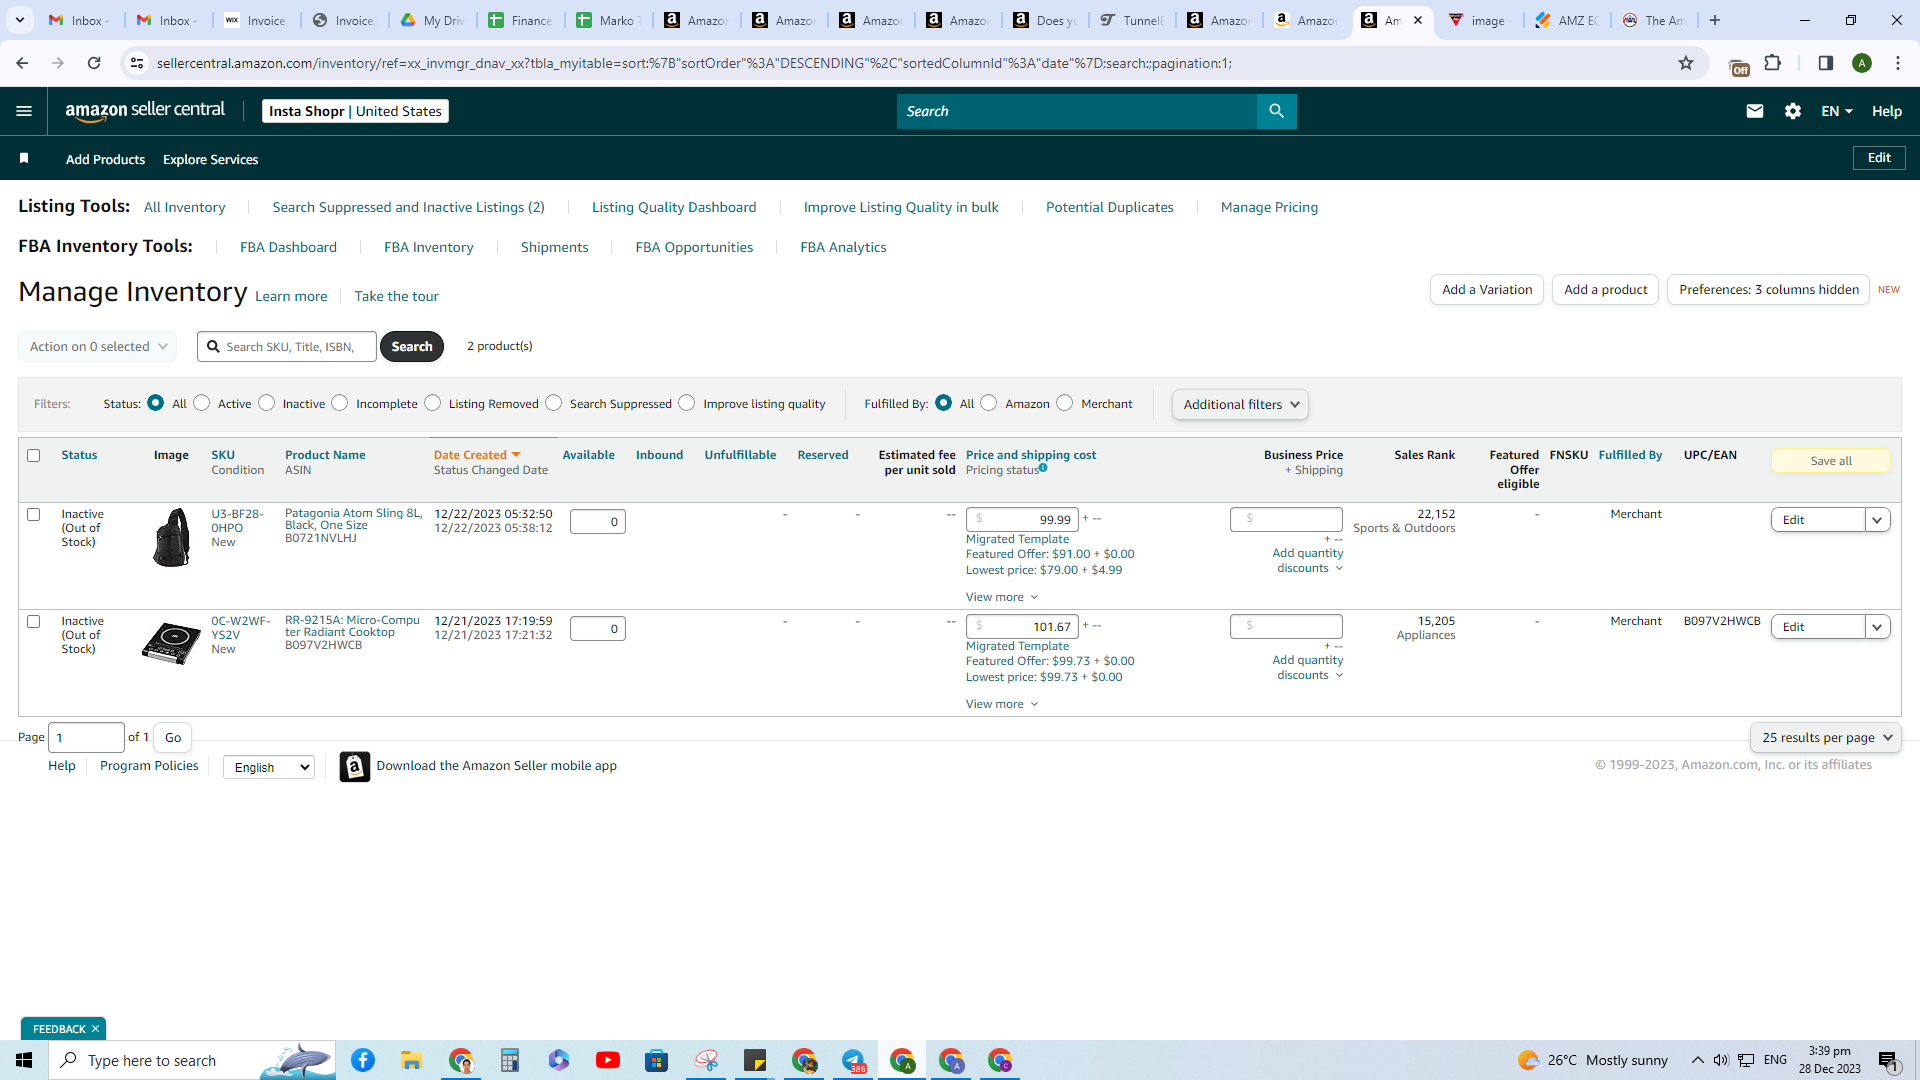Select Fulfilled By Amazon filter

click(x=988, y=403)
